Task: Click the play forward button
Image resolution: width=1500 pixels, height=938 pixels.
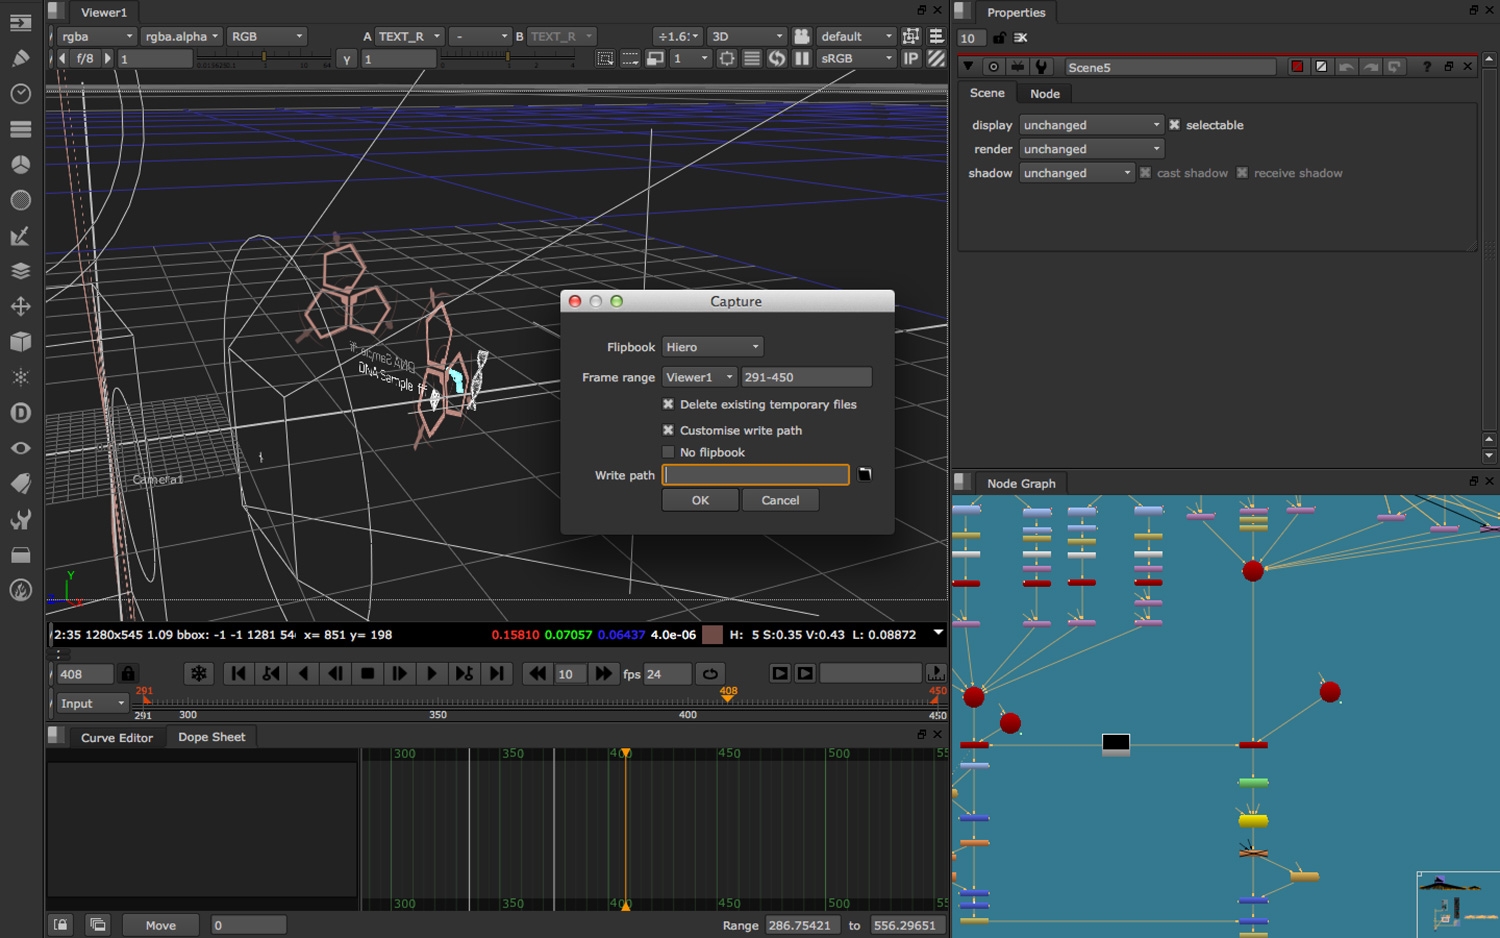Action: pyautogui.click(x=431, y=674)
